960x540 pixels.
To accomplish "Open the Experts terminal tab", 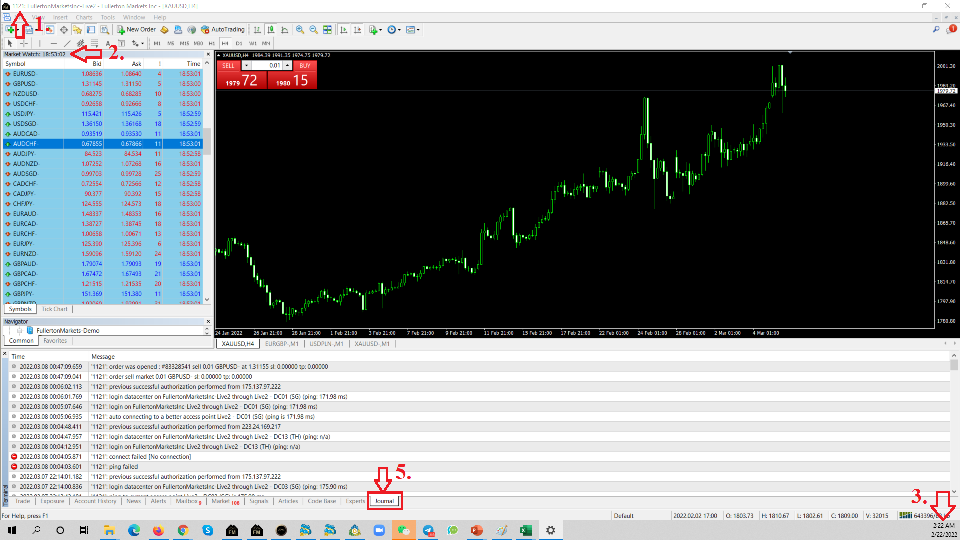I will coord(355,501).
